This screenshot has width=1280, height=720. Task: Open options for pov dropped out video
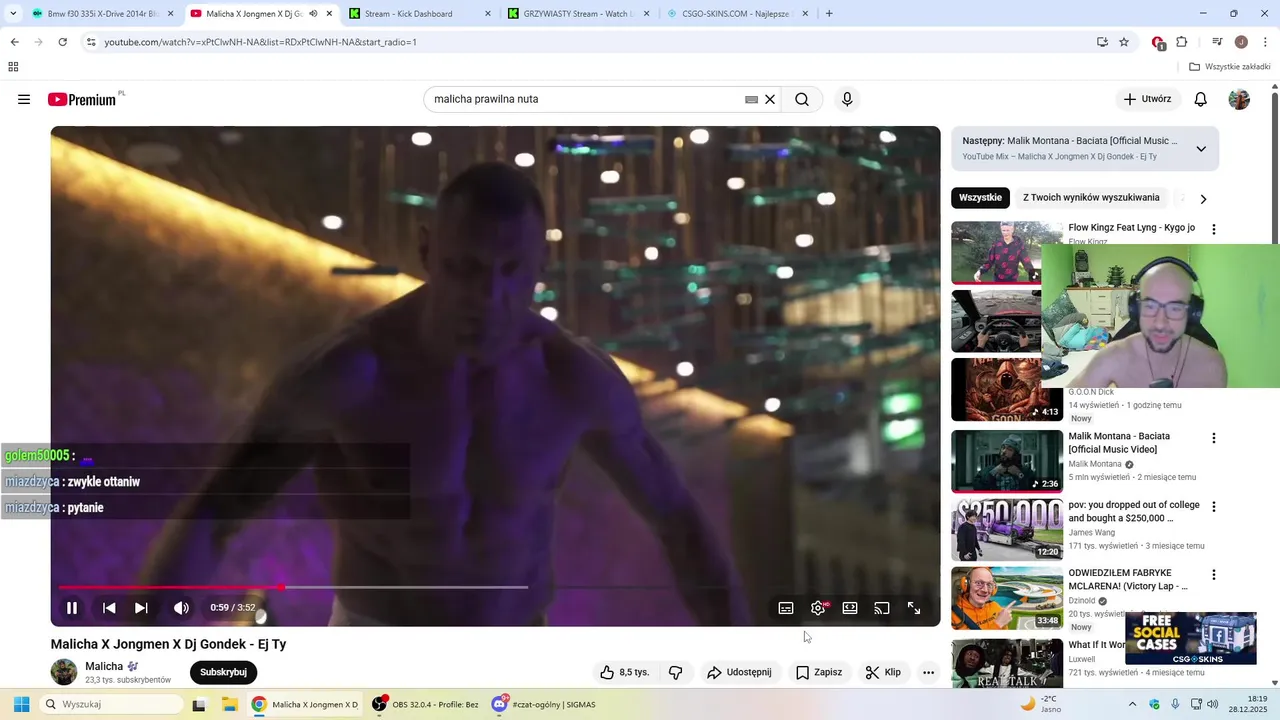tap(1214, 507)
